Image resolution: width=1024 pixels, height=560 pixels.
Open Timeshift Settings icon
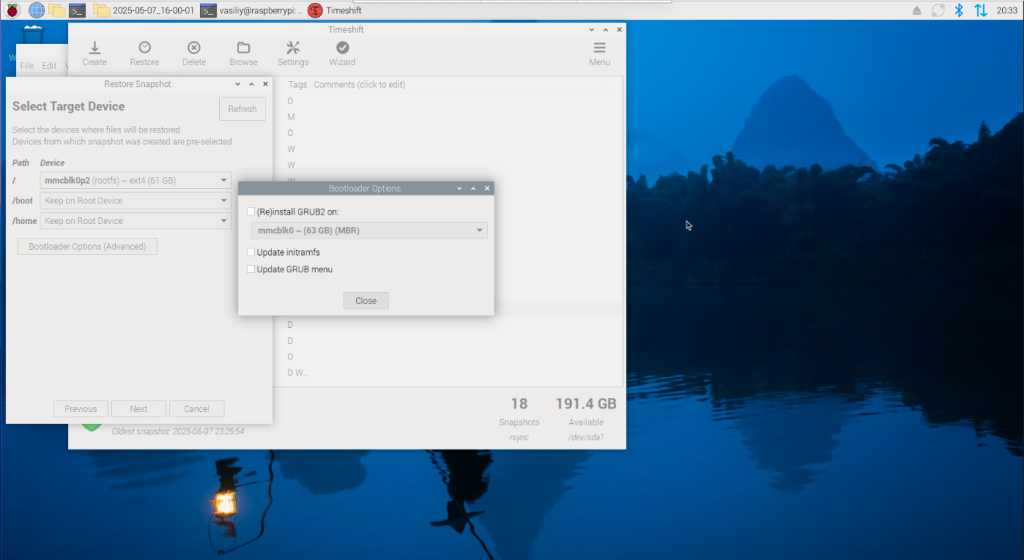(293, 48)
